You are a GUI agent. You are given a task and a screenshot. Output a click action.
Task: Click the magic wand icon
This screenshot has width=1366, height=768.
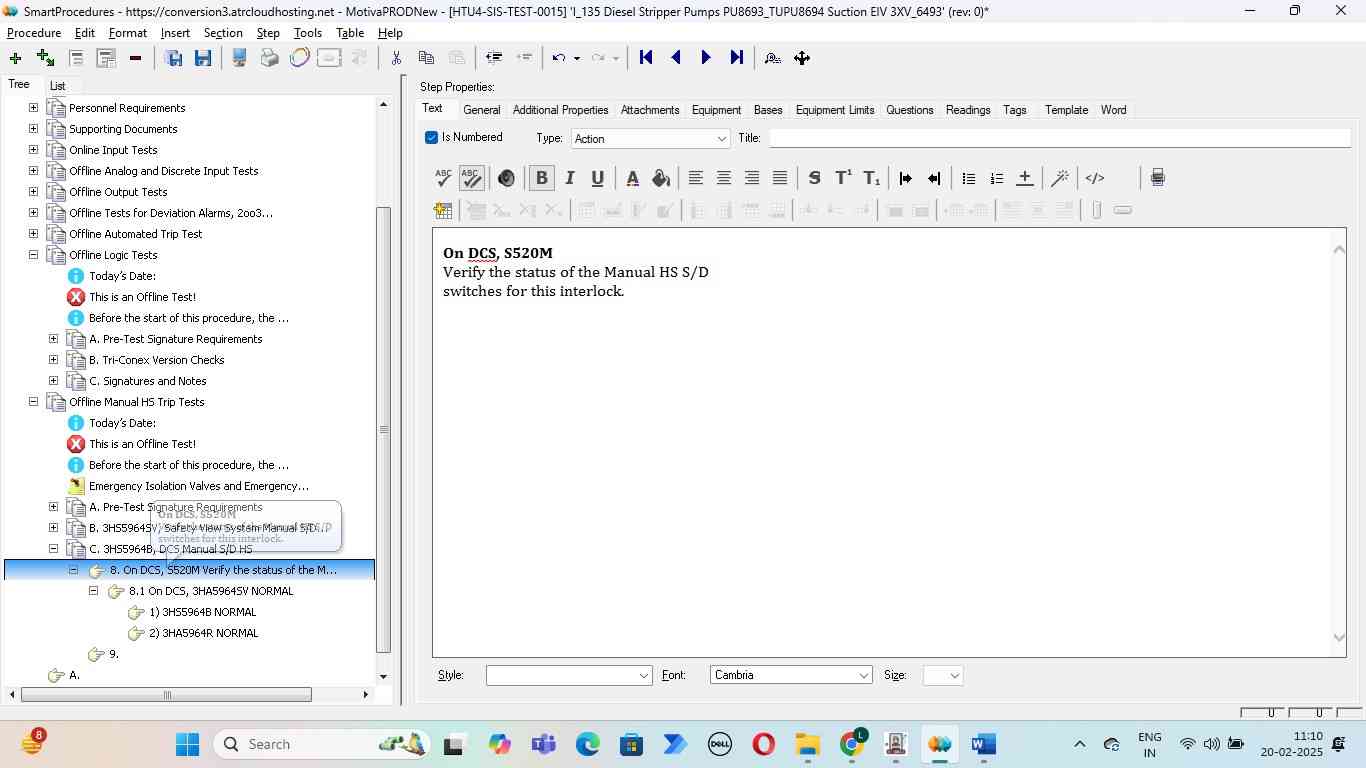(1060, 178)
